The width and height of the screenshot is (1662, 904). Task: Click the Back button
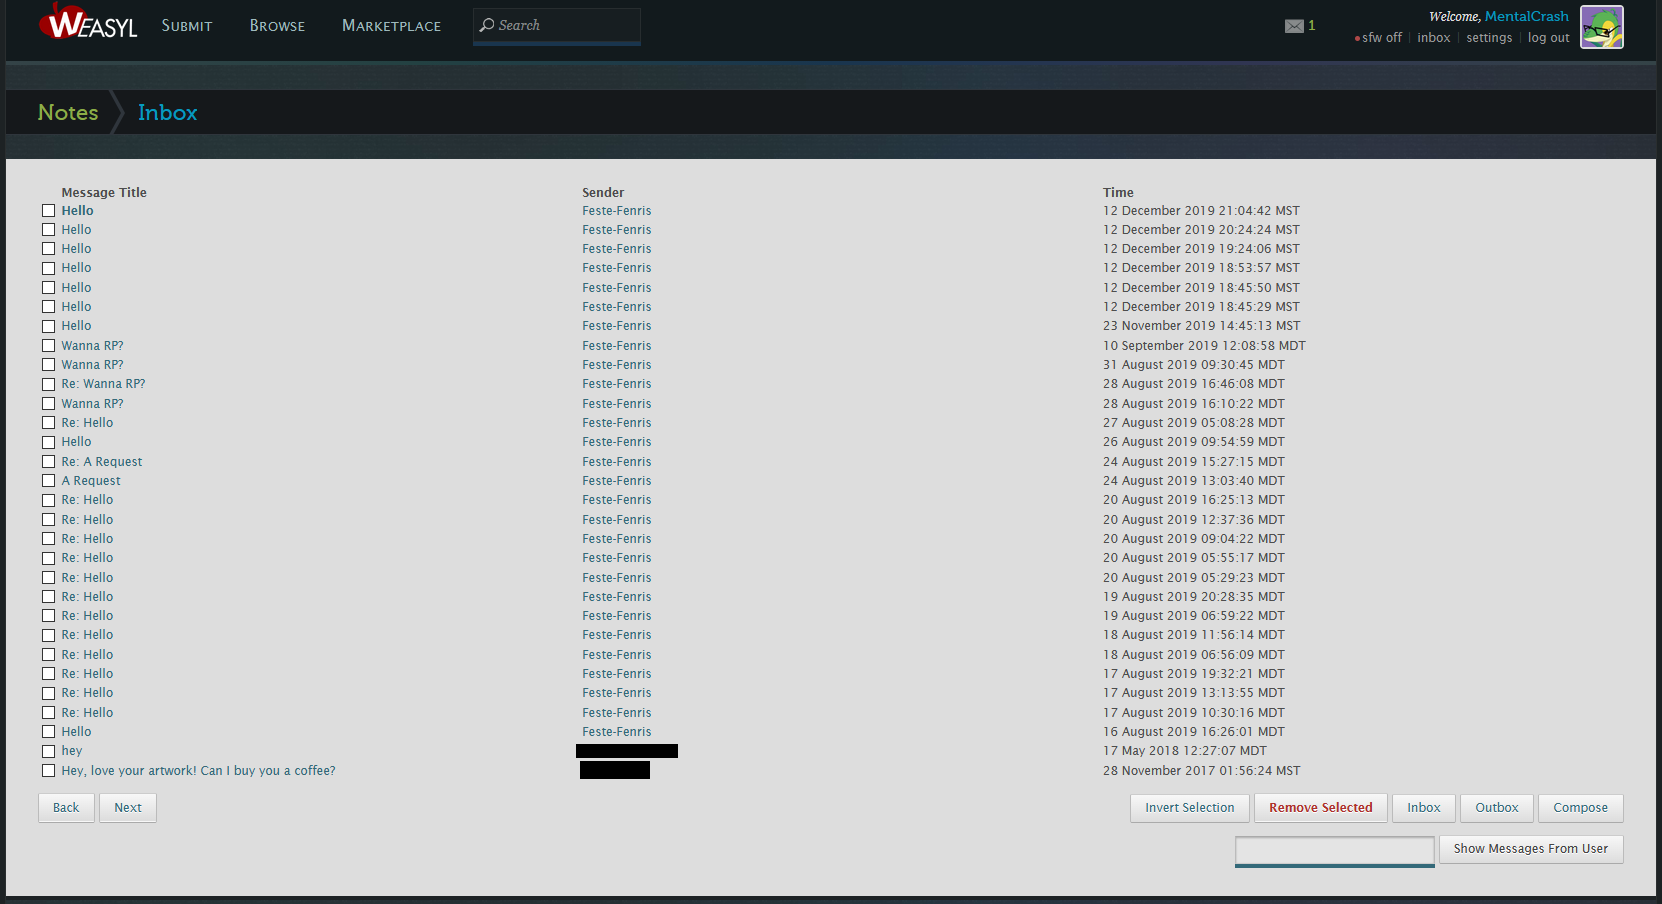point(66,808)
